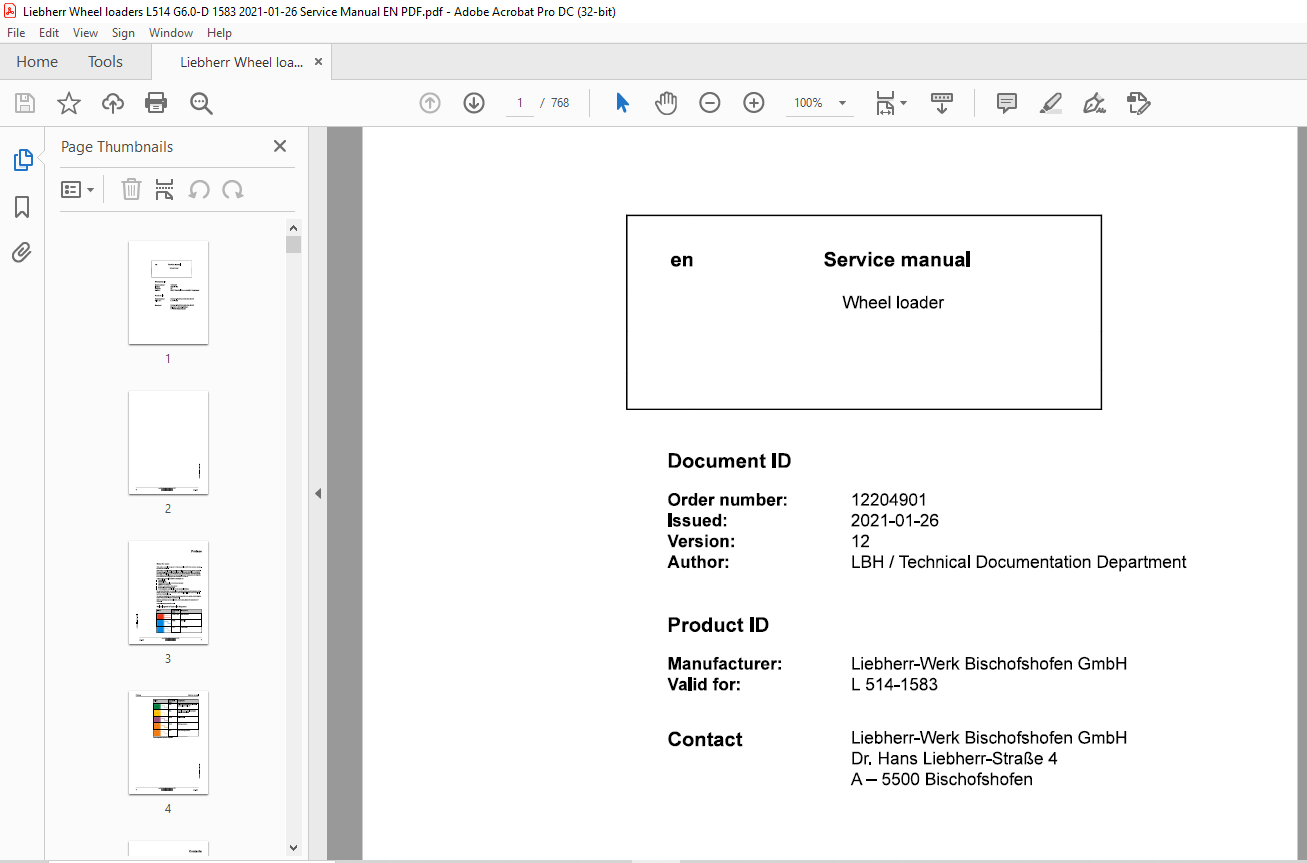Add document to starred with star icon
The height and width of the screenshot is (863, 1307).
point(68,103)
